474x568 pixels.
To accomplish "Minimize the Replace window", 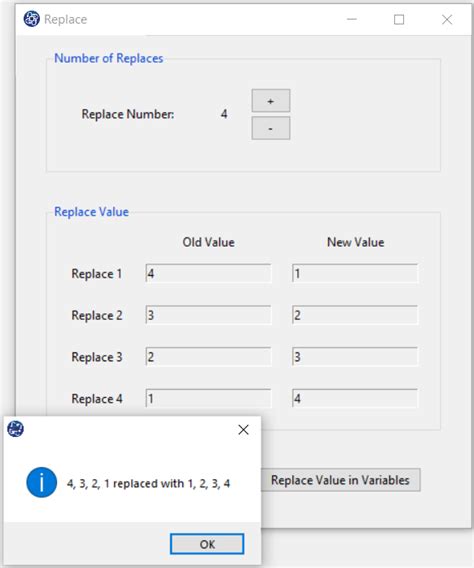I will 352,20.
